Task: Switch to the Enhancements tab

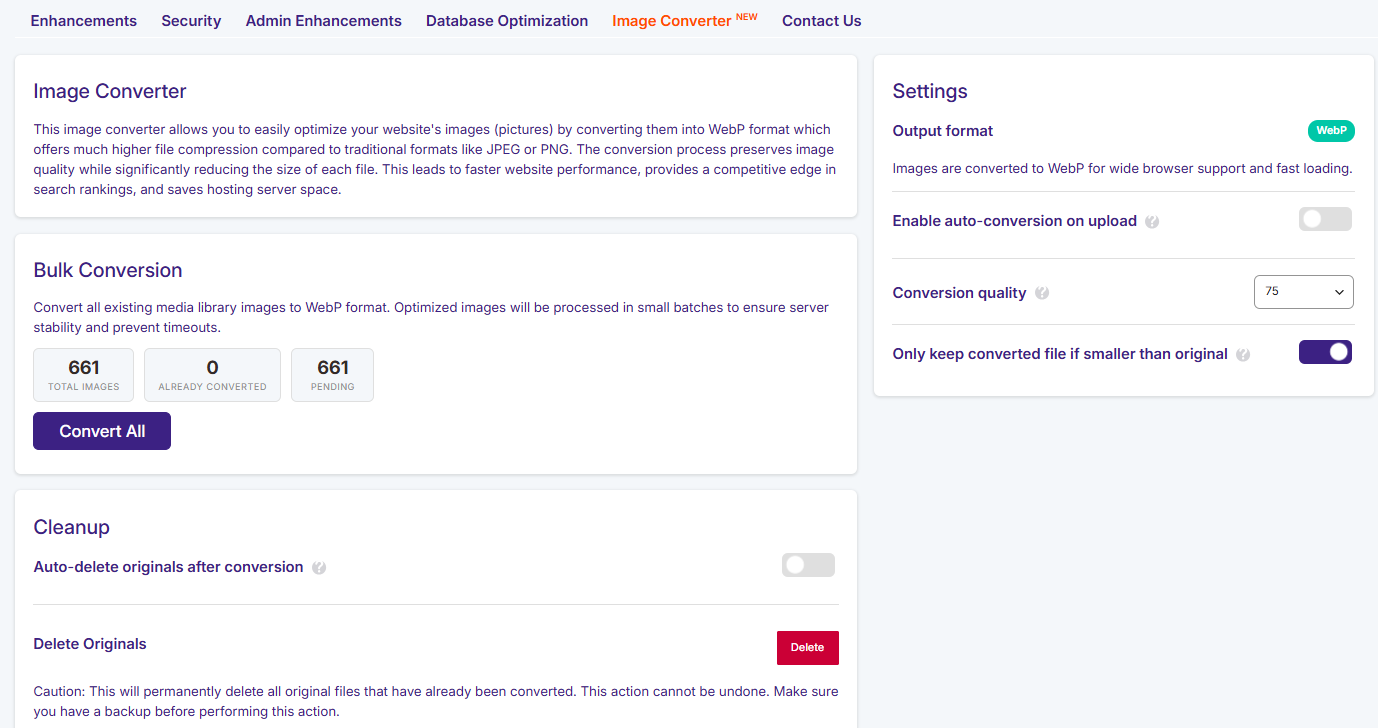Action: click(x=84, y=20)
